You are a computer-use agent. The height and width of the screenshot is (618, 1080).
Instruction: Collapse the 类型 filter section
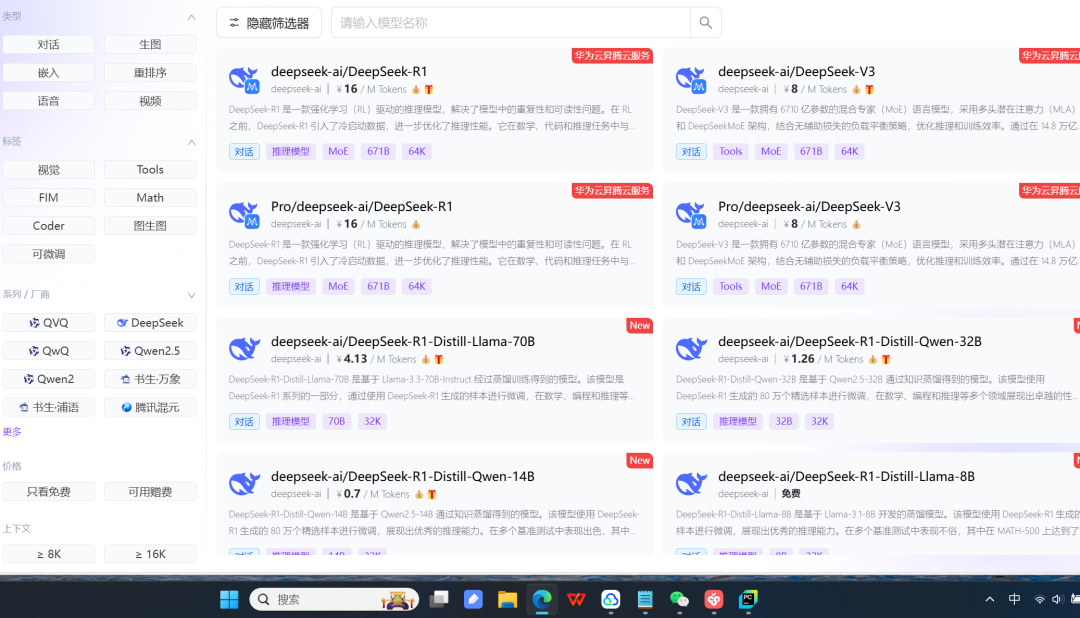[191, 17]
